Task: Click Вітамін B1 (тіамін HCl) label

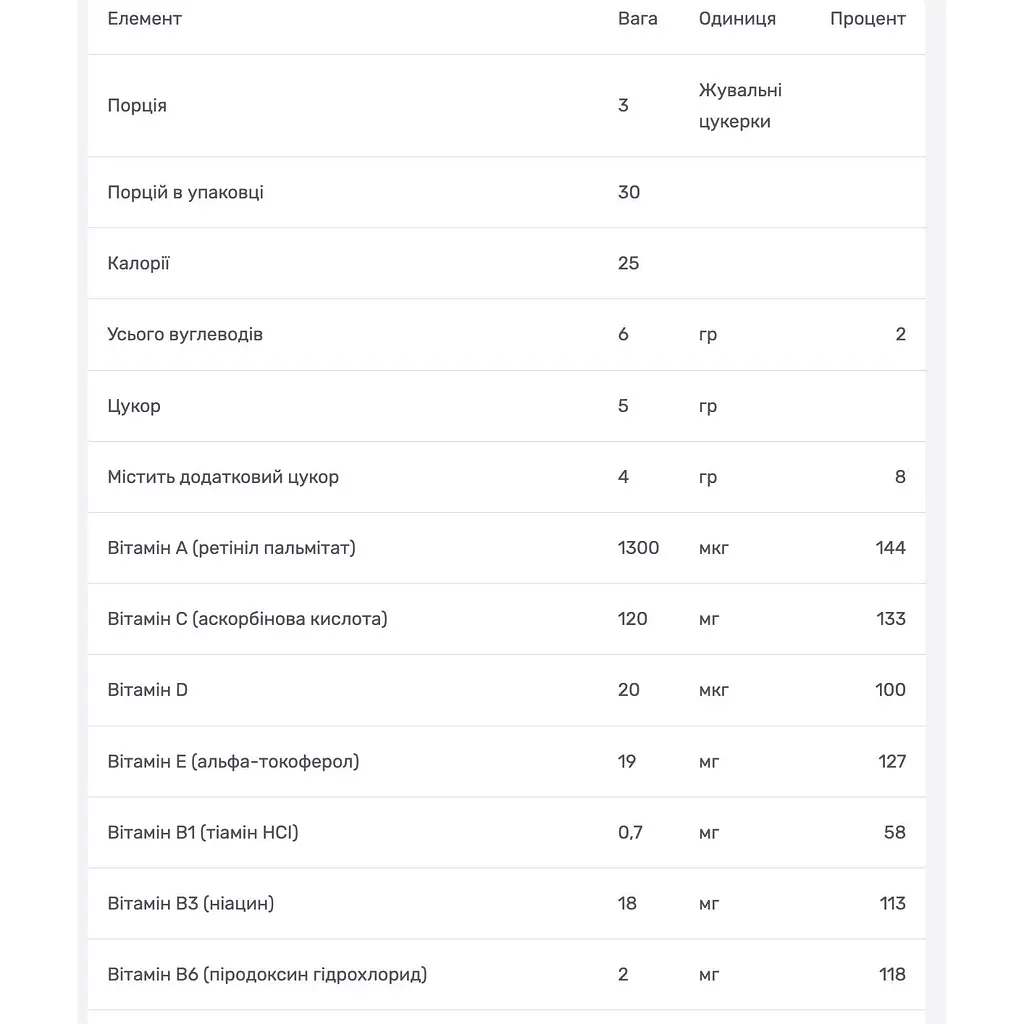Action: (203, 833)
